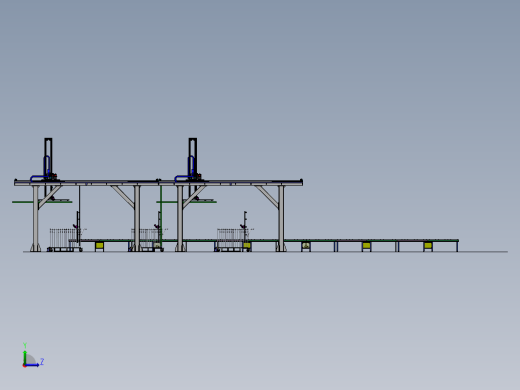Select the rightmost gray support column
This screenshot has width=520, height=390.
coord(281,218)
